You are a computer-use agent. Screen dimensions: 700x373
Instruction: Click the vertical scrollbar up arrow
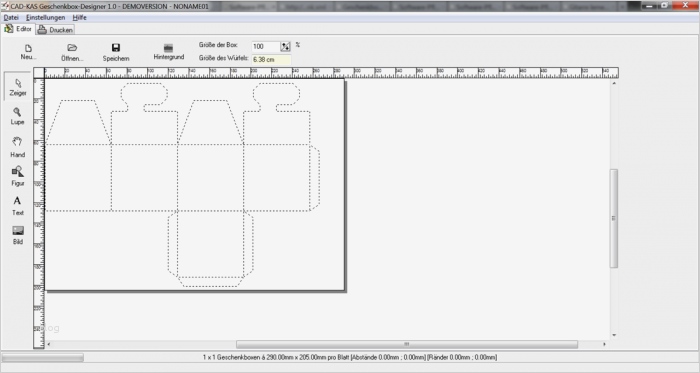[x=614, y=83]
